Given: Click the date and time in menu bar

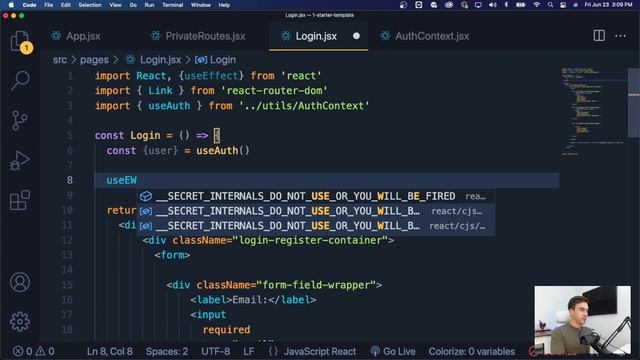Looking at the screenshot, I should (608, 5).
